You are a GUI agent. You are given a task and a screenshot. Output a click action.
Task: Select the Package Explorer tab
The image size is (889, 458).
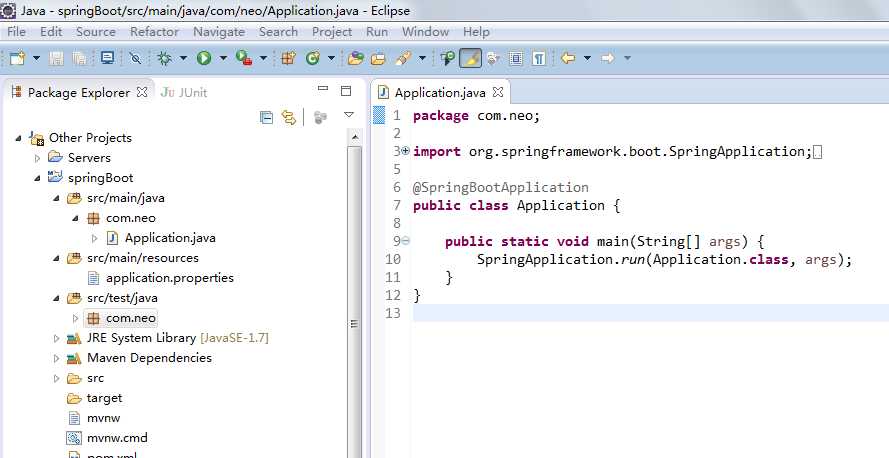78,92
